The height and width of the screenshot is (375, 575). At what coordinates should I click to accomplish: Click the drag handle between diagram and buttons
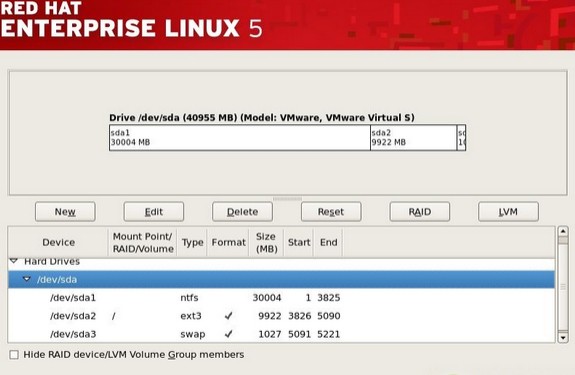pyautogui.click(x=288, y=199)
